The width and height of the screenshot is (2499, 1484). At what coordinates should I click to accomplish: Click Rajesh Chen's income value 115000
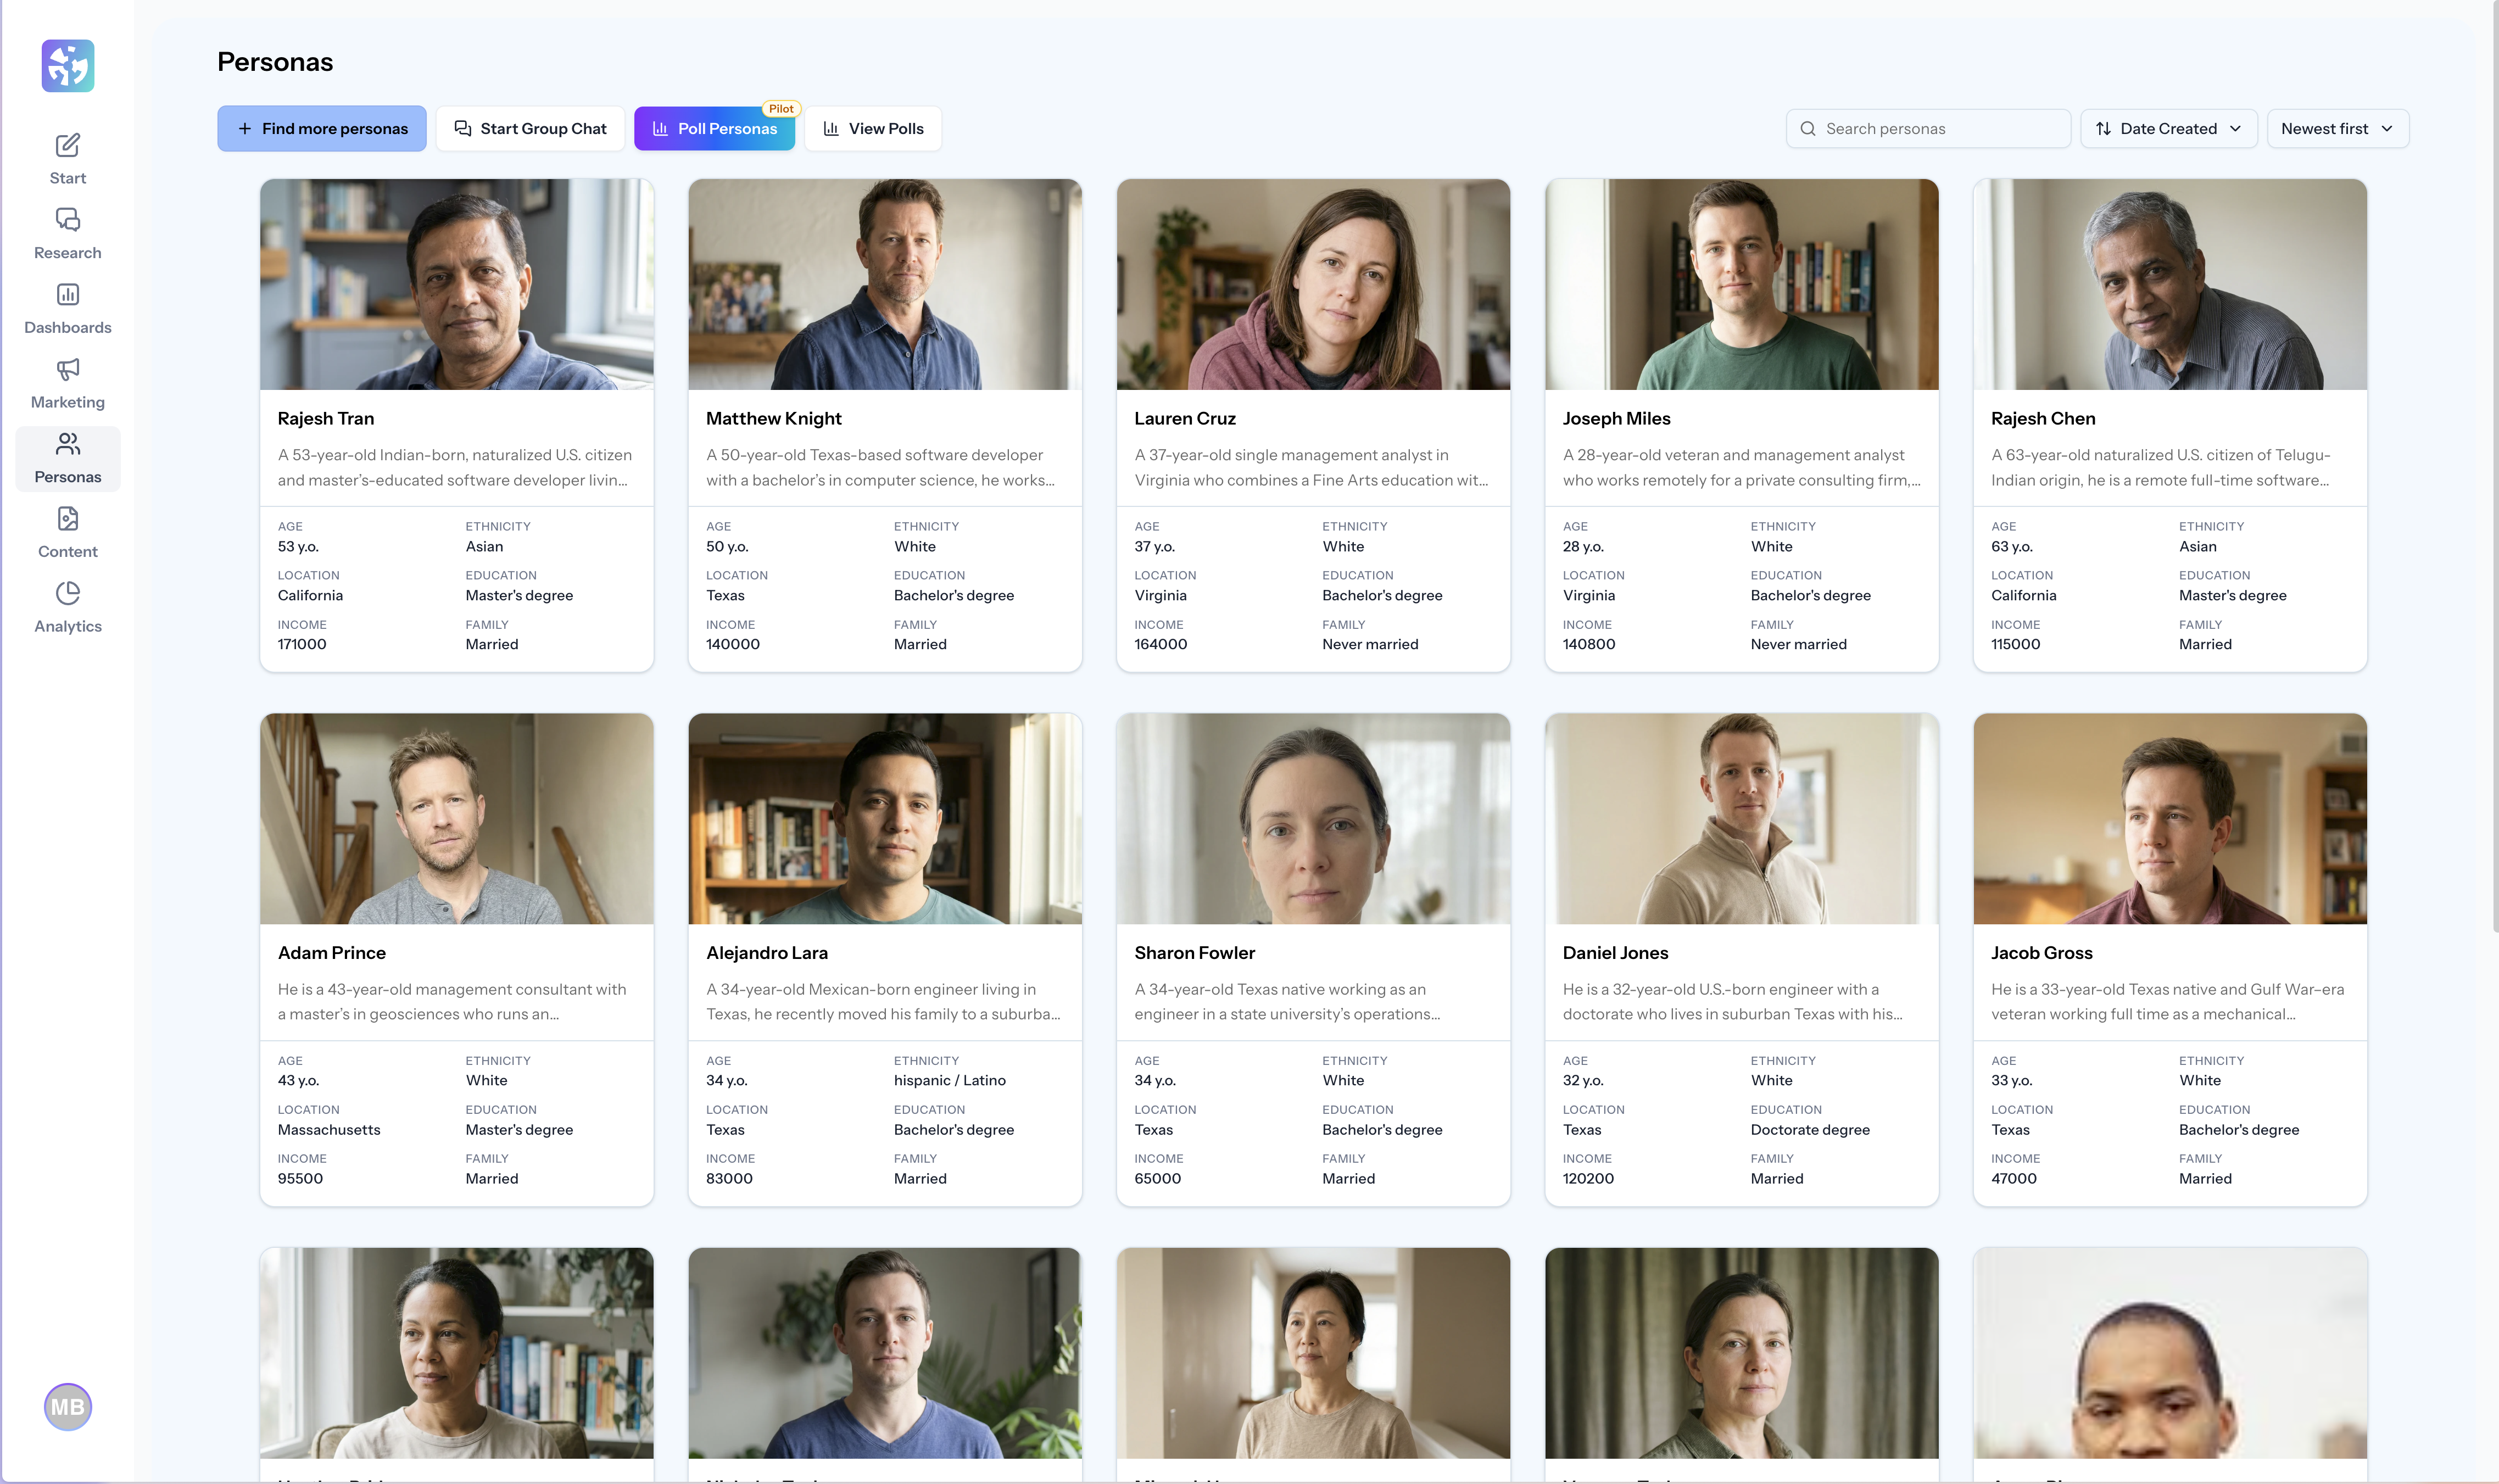[x=2015, y=645]
